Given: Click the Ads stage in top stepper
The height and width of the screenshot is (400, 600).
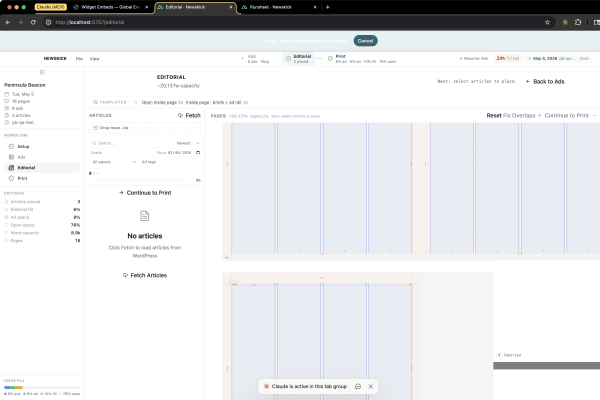Looking at the screenshot, I should (258, 59).
